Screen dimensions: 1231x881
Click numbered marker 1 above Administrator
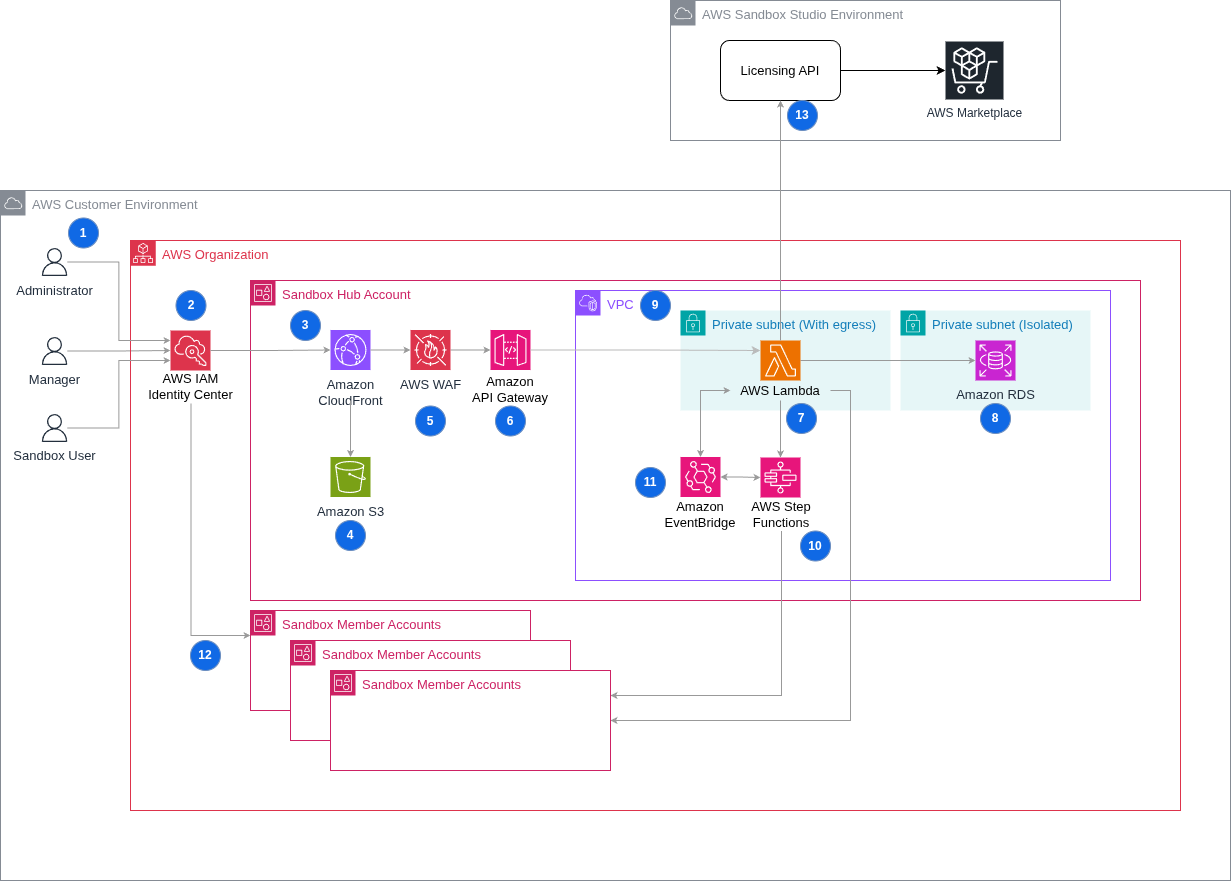point(83,233)
